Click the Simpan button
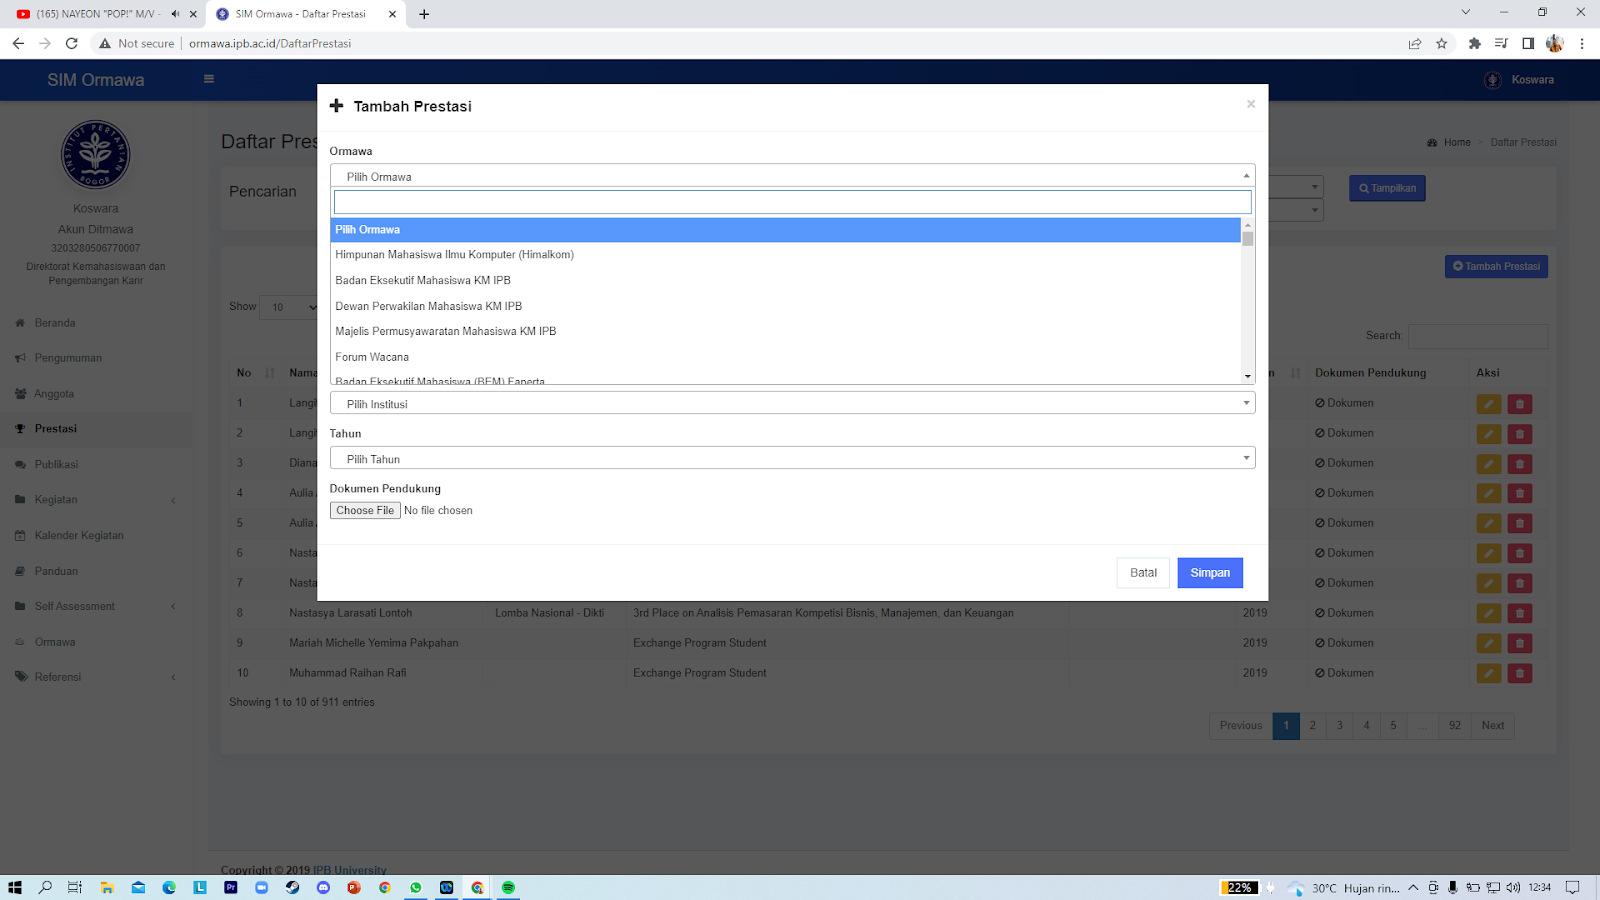The image size is (1600, 900). click(1210, 573)
